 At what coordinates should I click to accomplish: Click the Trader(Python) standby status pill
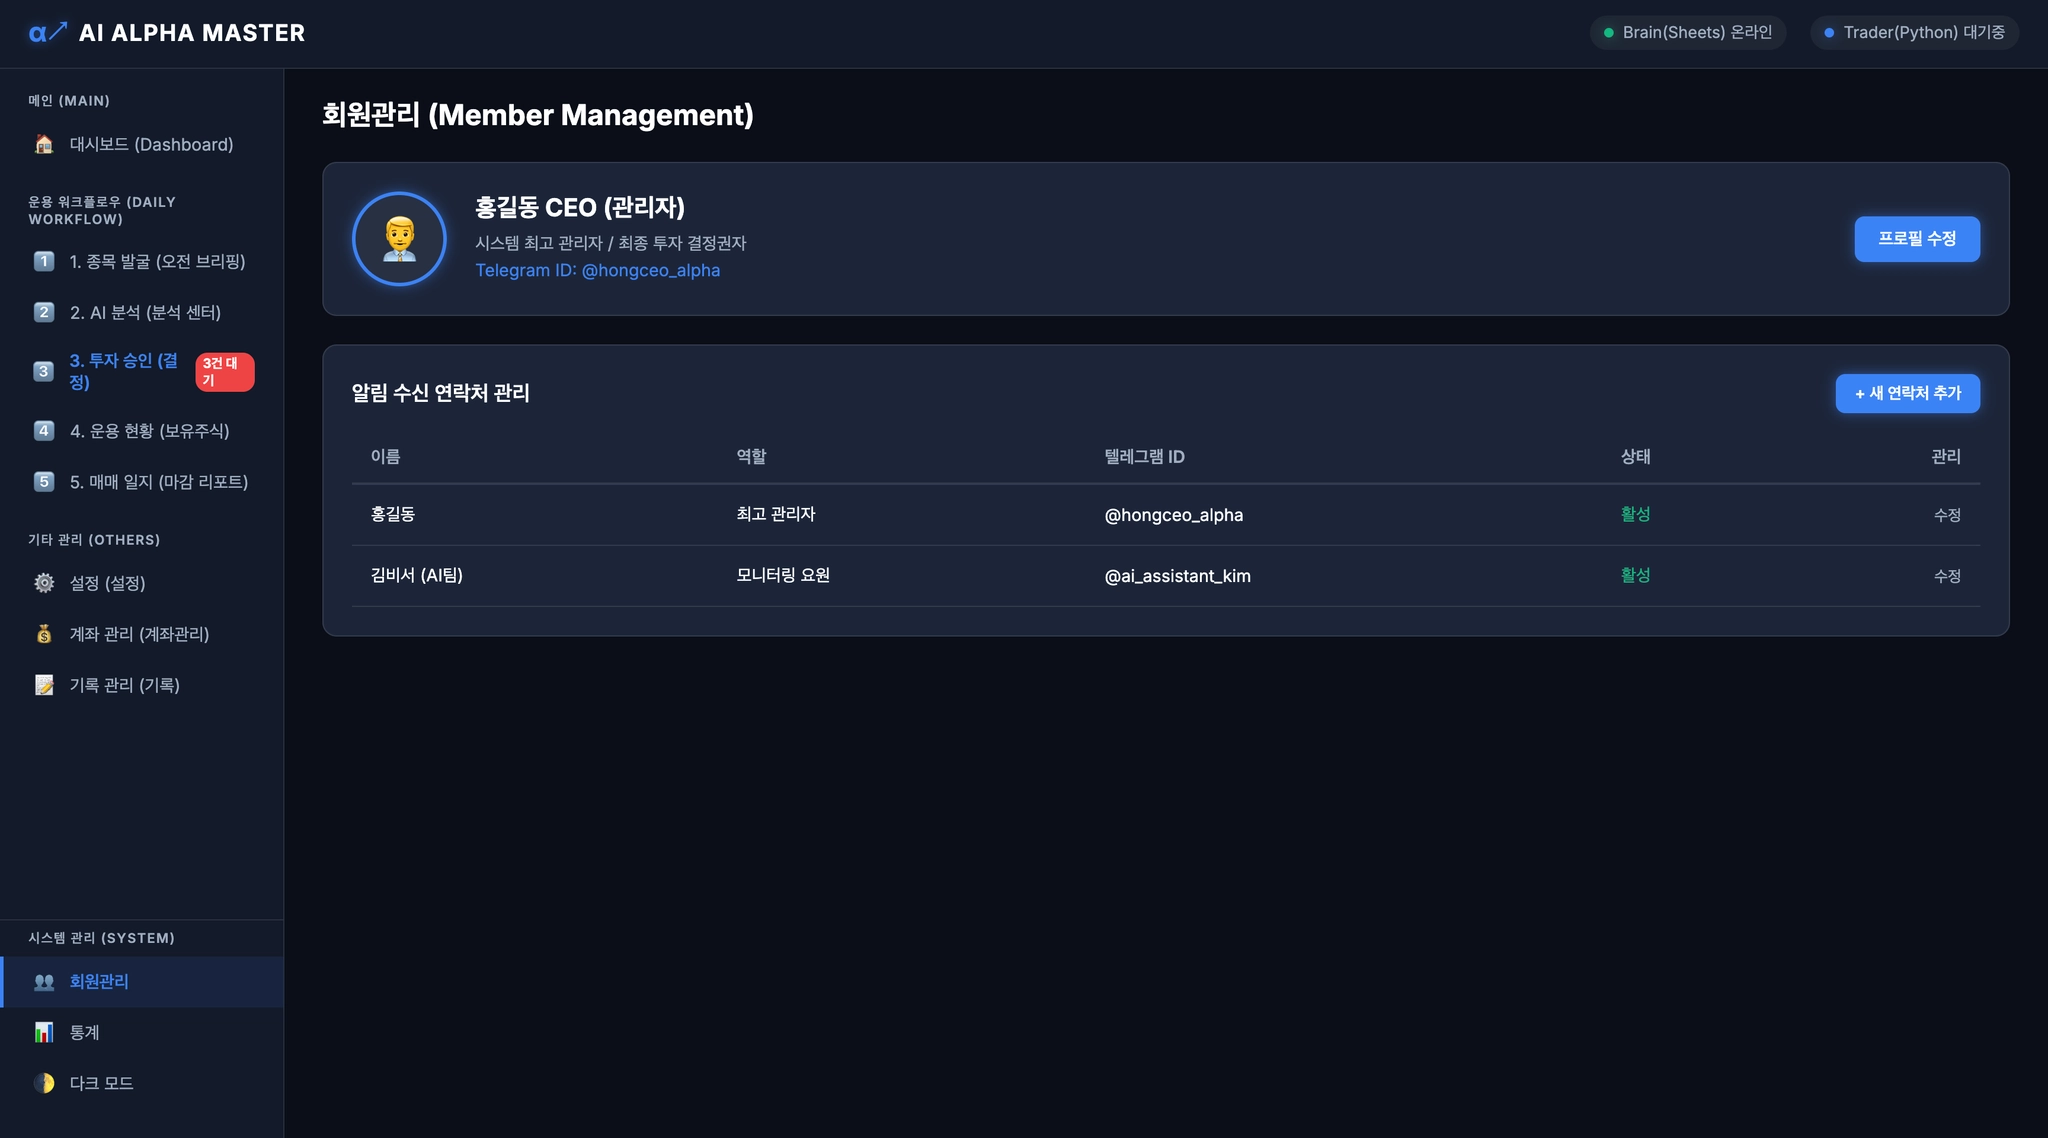(x=1914, y=33)
